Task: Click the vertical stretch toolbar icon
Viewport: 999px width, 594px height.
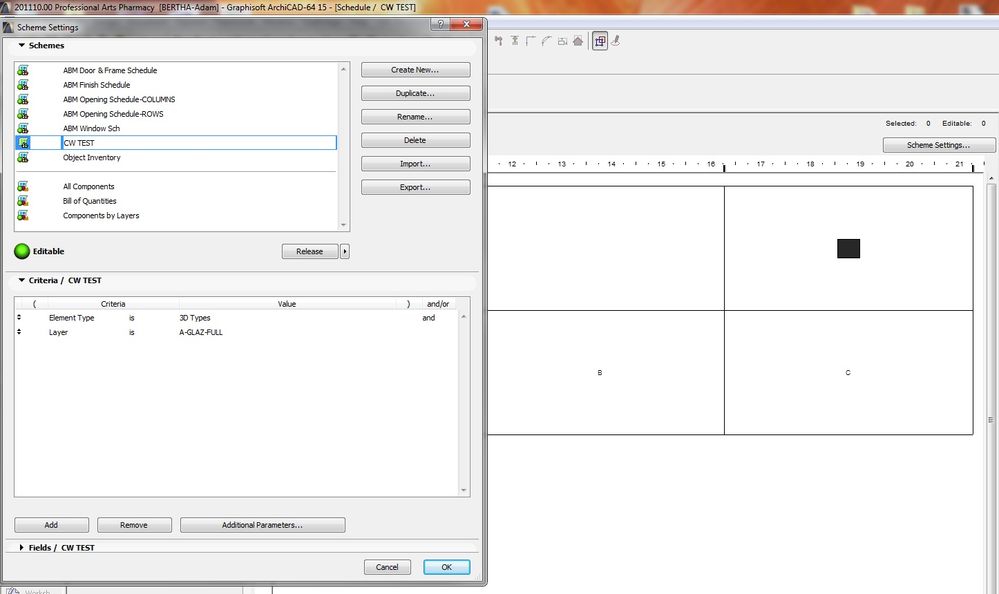Action: 515,41
